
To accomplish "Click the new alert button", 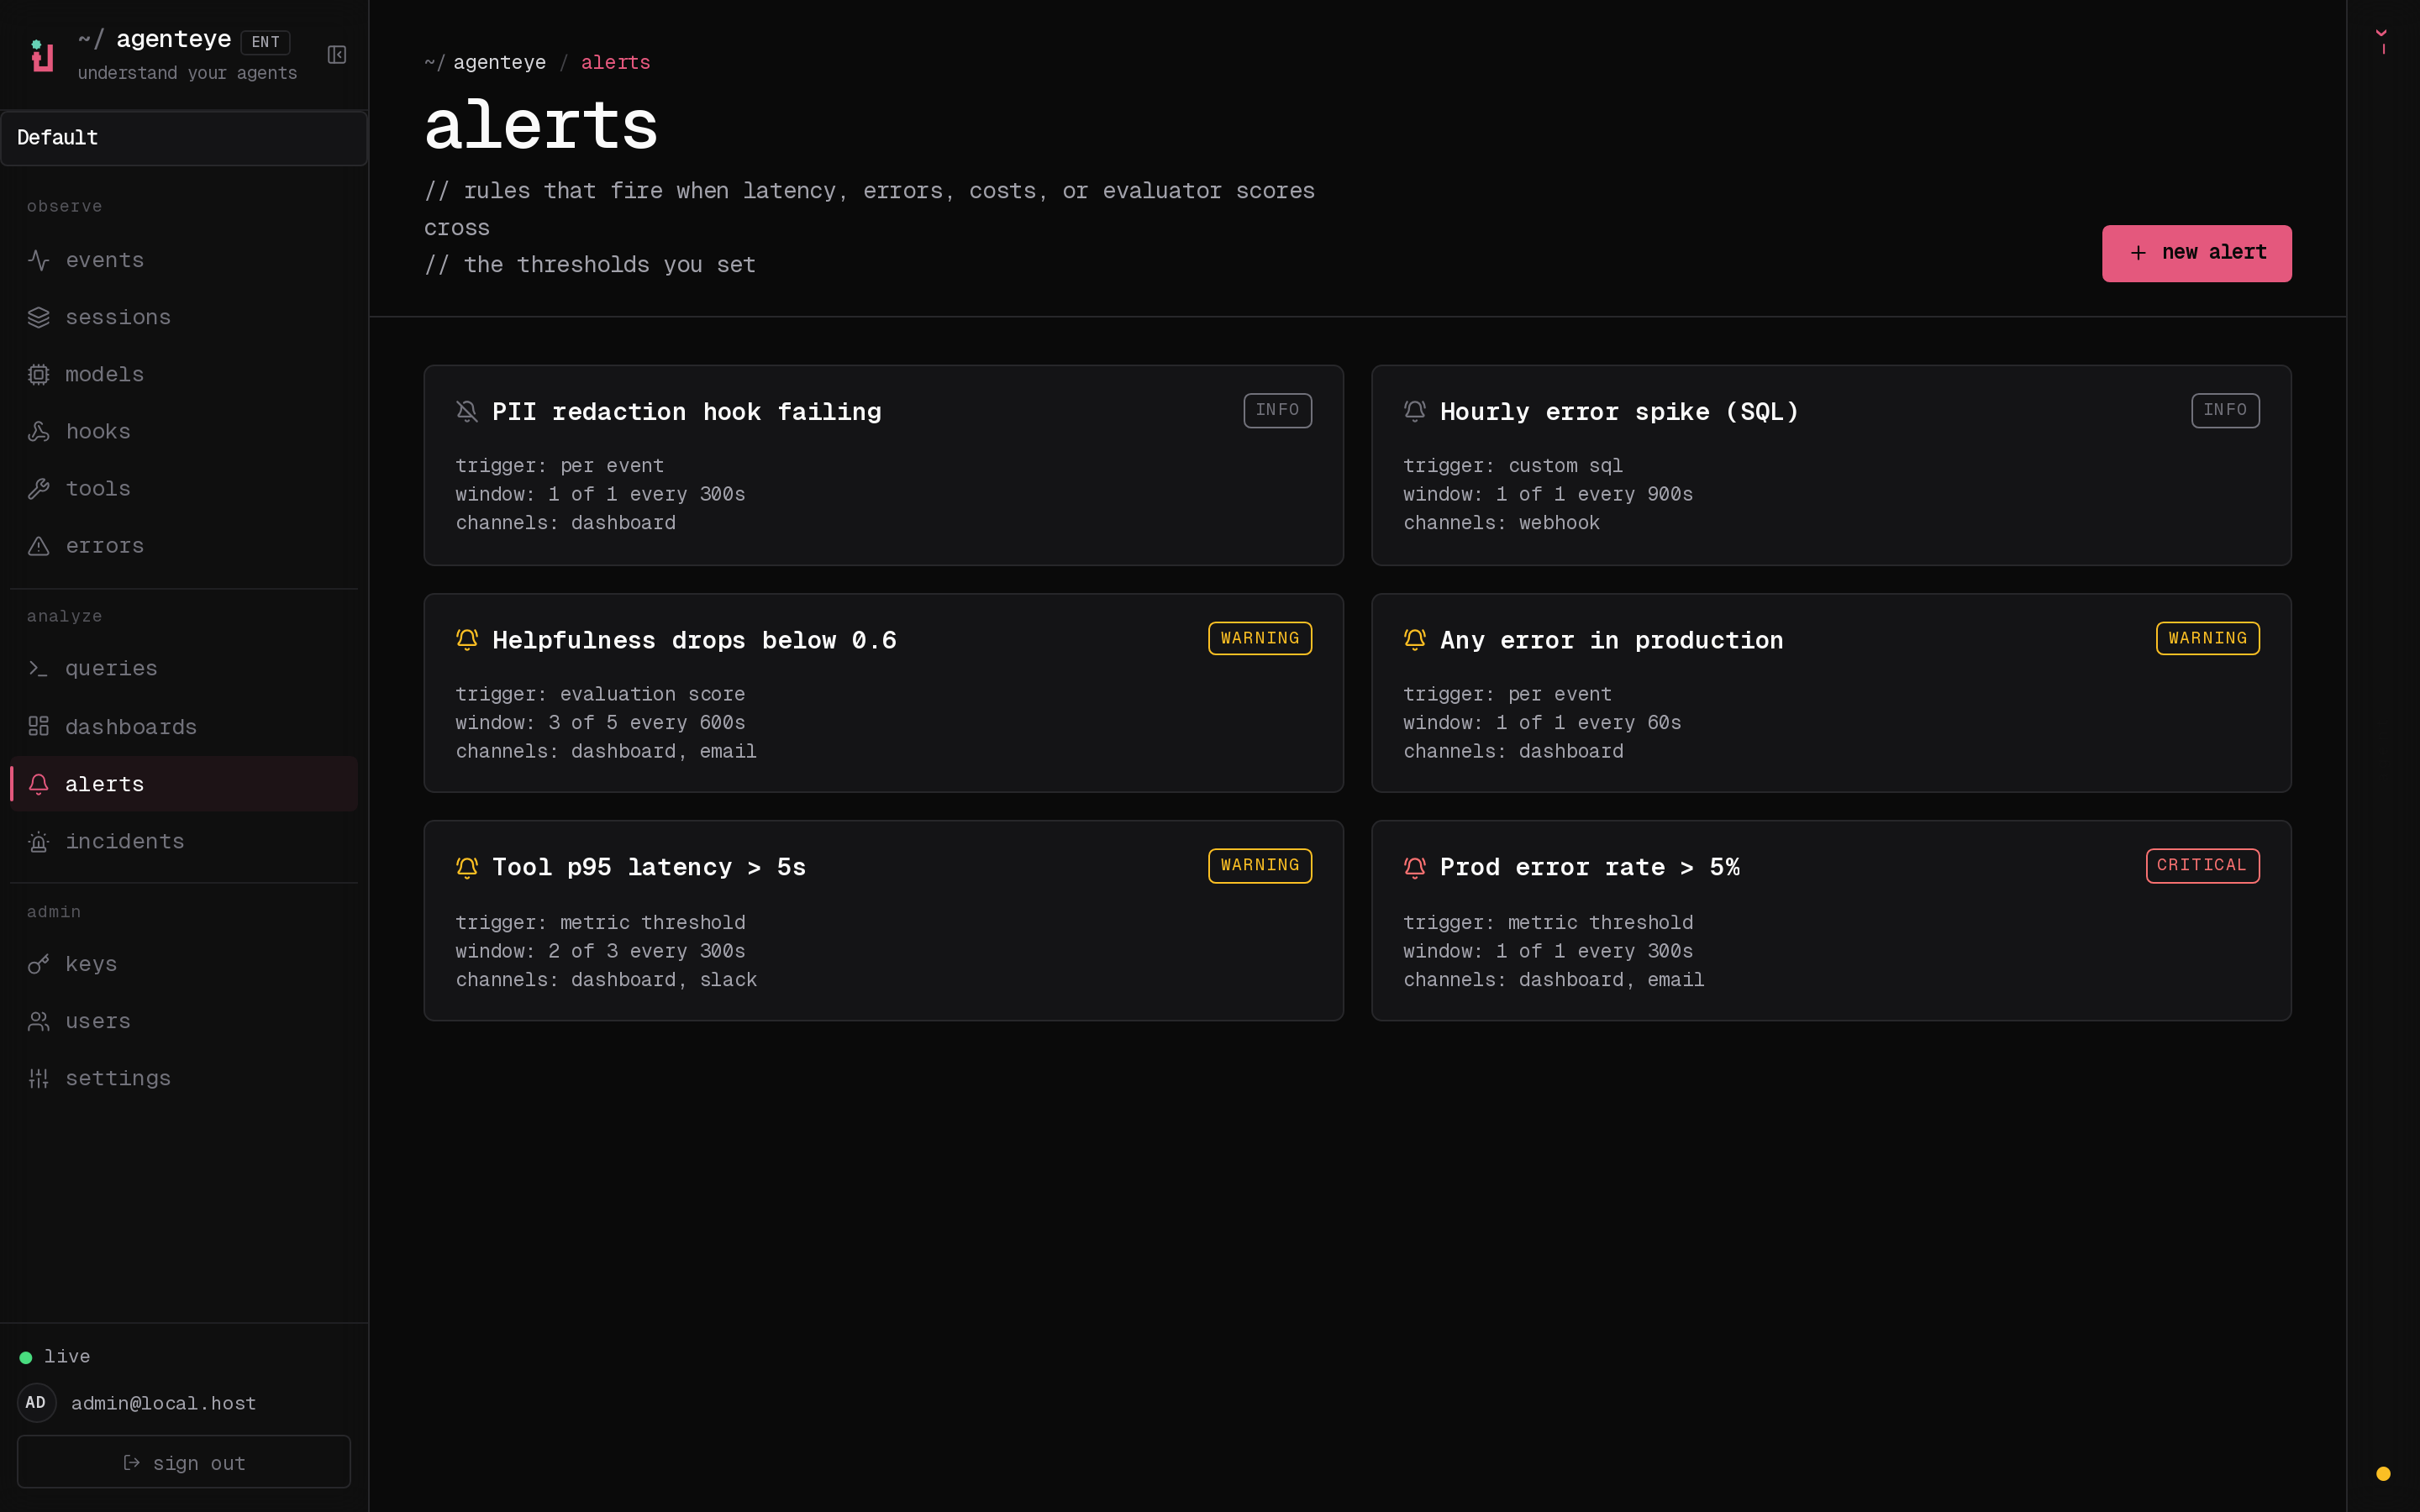I will point(2196,253).
